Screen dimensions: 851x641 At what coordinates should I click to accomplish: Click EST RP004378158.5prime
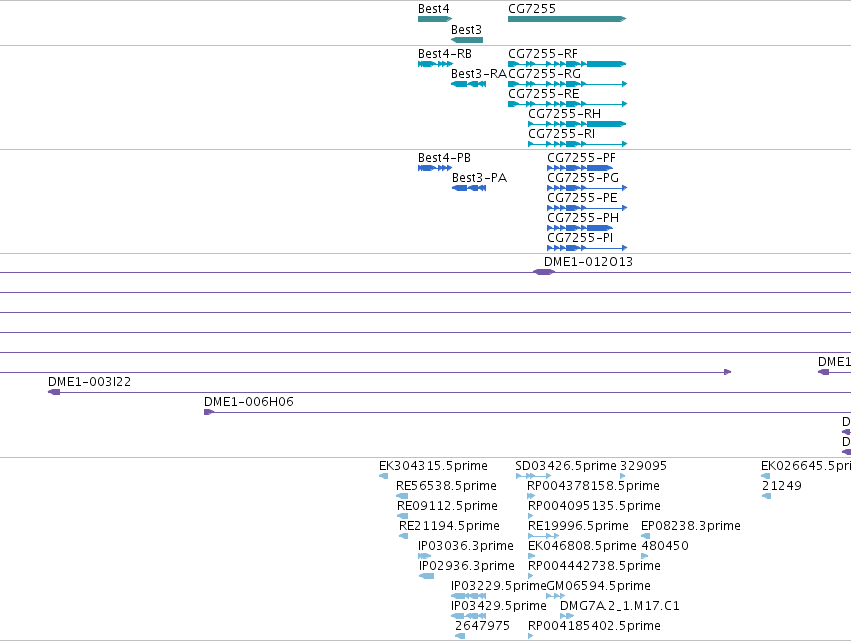pos(531,496)
